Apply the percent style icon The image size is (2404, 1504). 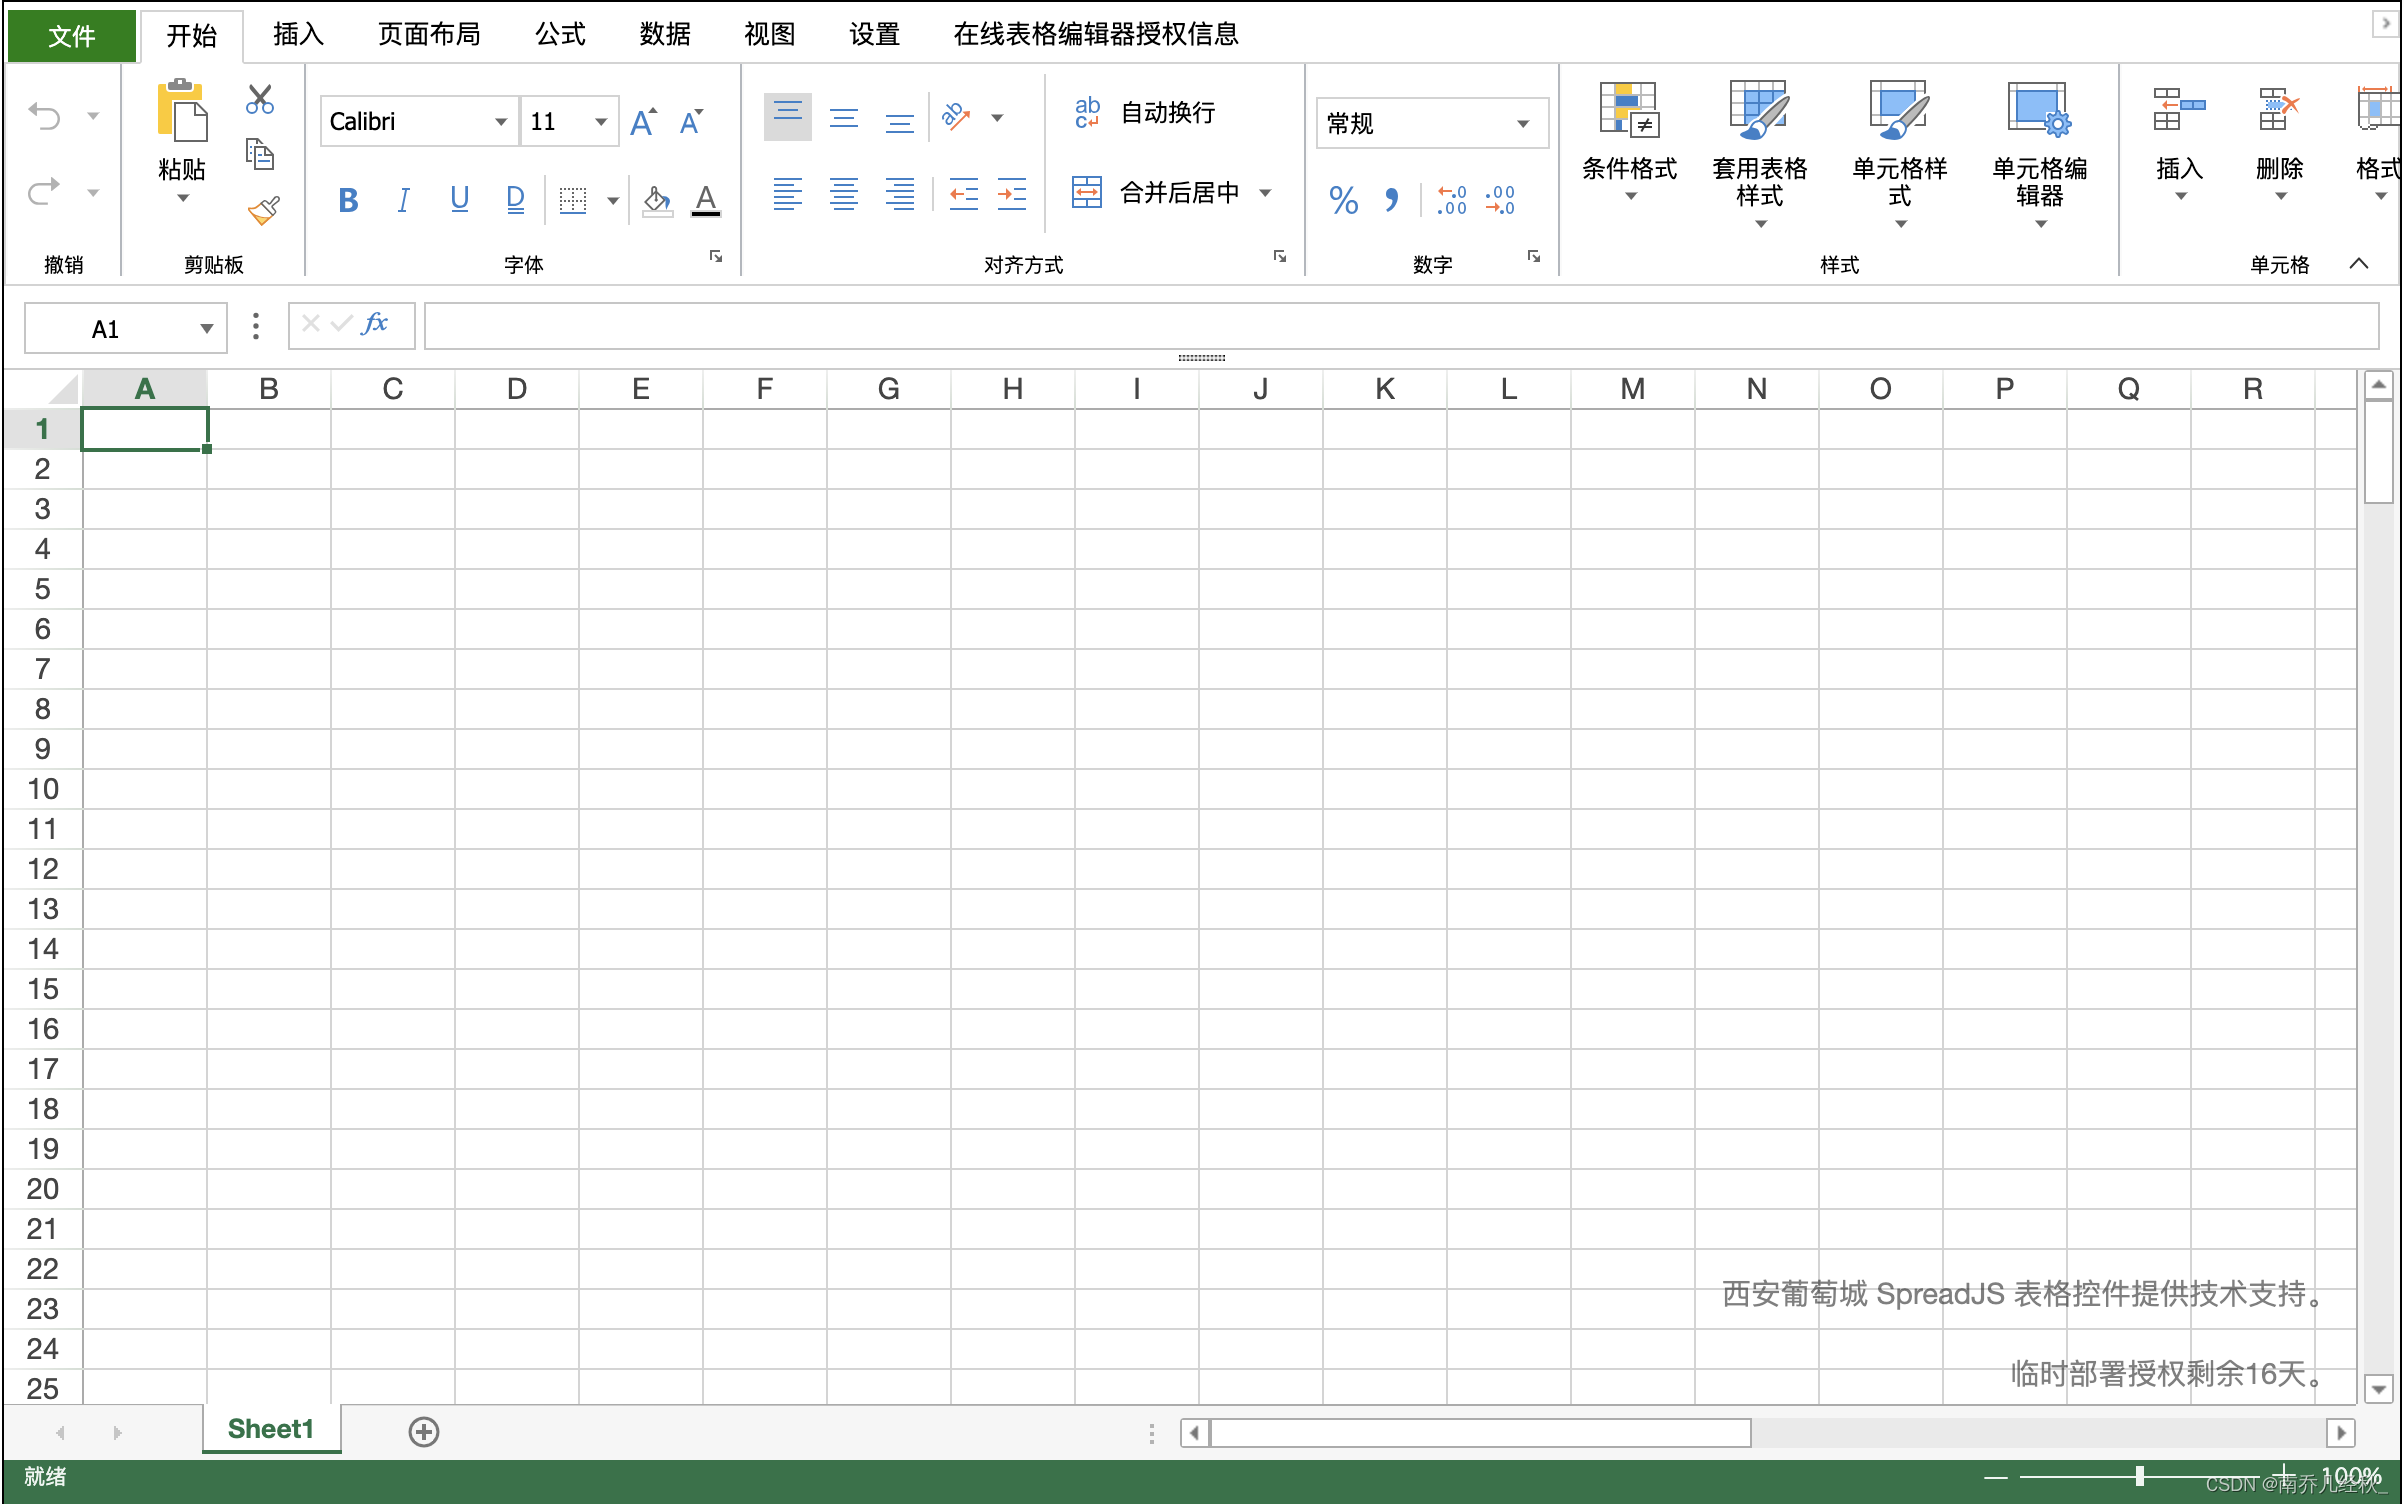1344,200
